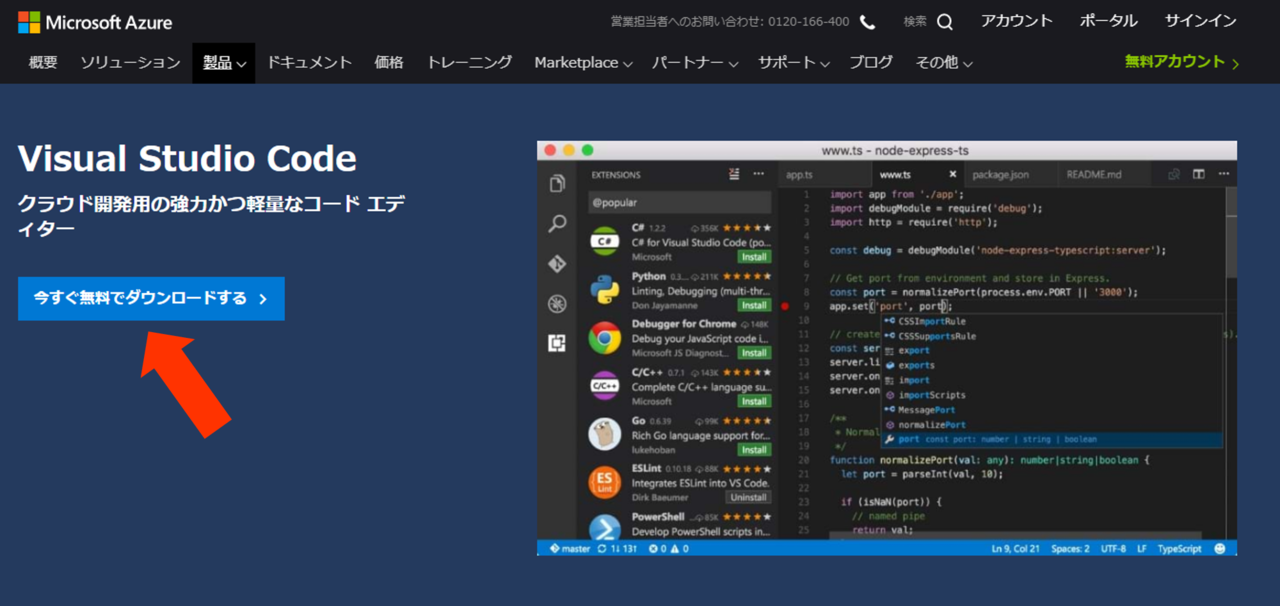
Task: Click Install for the C# extension
Action: [753, 257]
